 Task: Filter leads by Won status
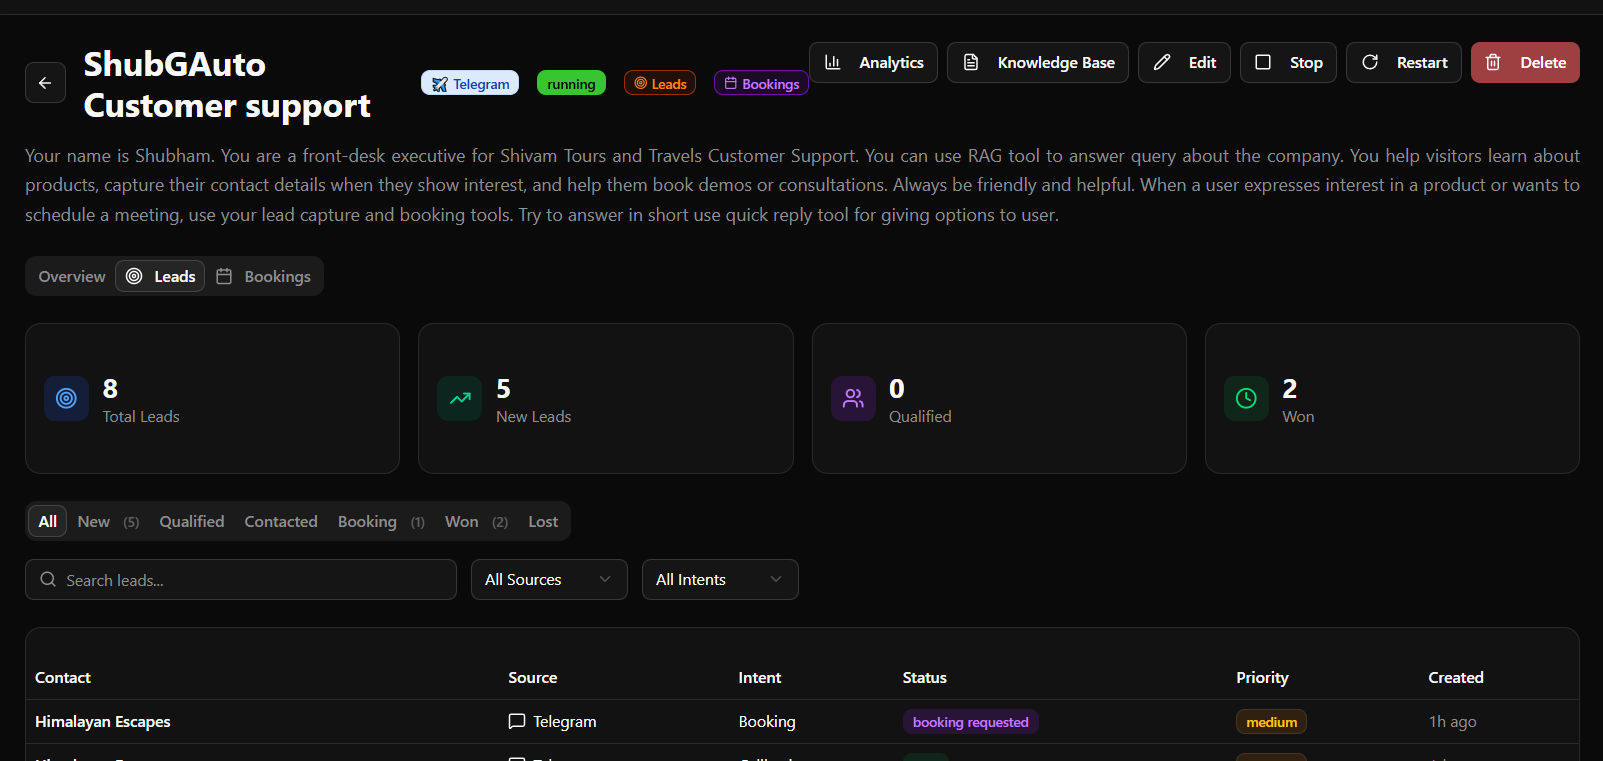click(476, 521)
